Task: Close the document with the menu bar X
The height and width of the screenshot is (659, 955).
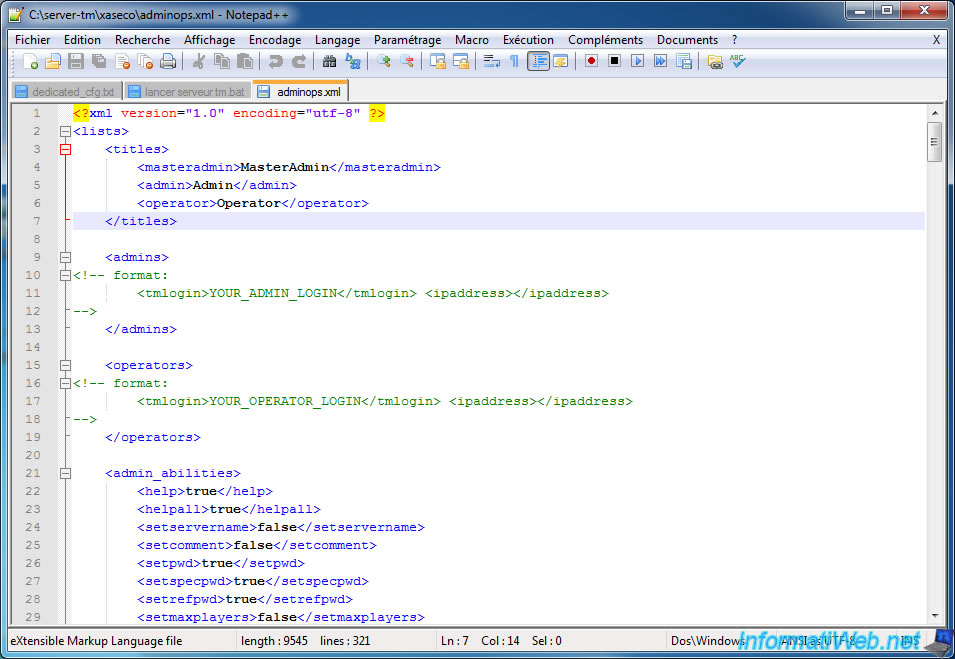Action: (x=936, y=40)
